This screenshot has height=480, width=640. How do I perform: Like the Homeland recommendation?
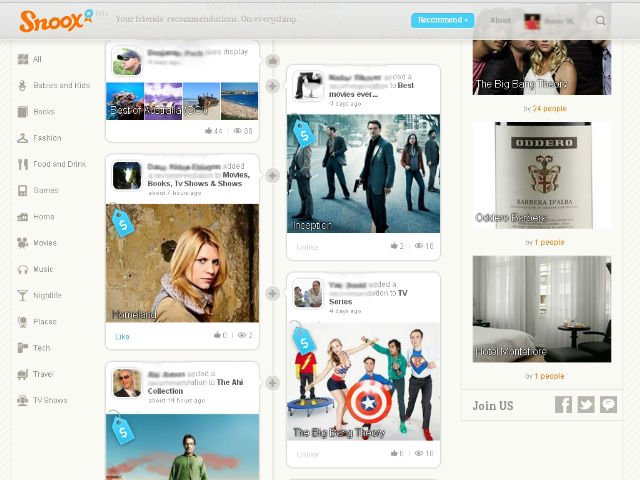pos(122,337)
